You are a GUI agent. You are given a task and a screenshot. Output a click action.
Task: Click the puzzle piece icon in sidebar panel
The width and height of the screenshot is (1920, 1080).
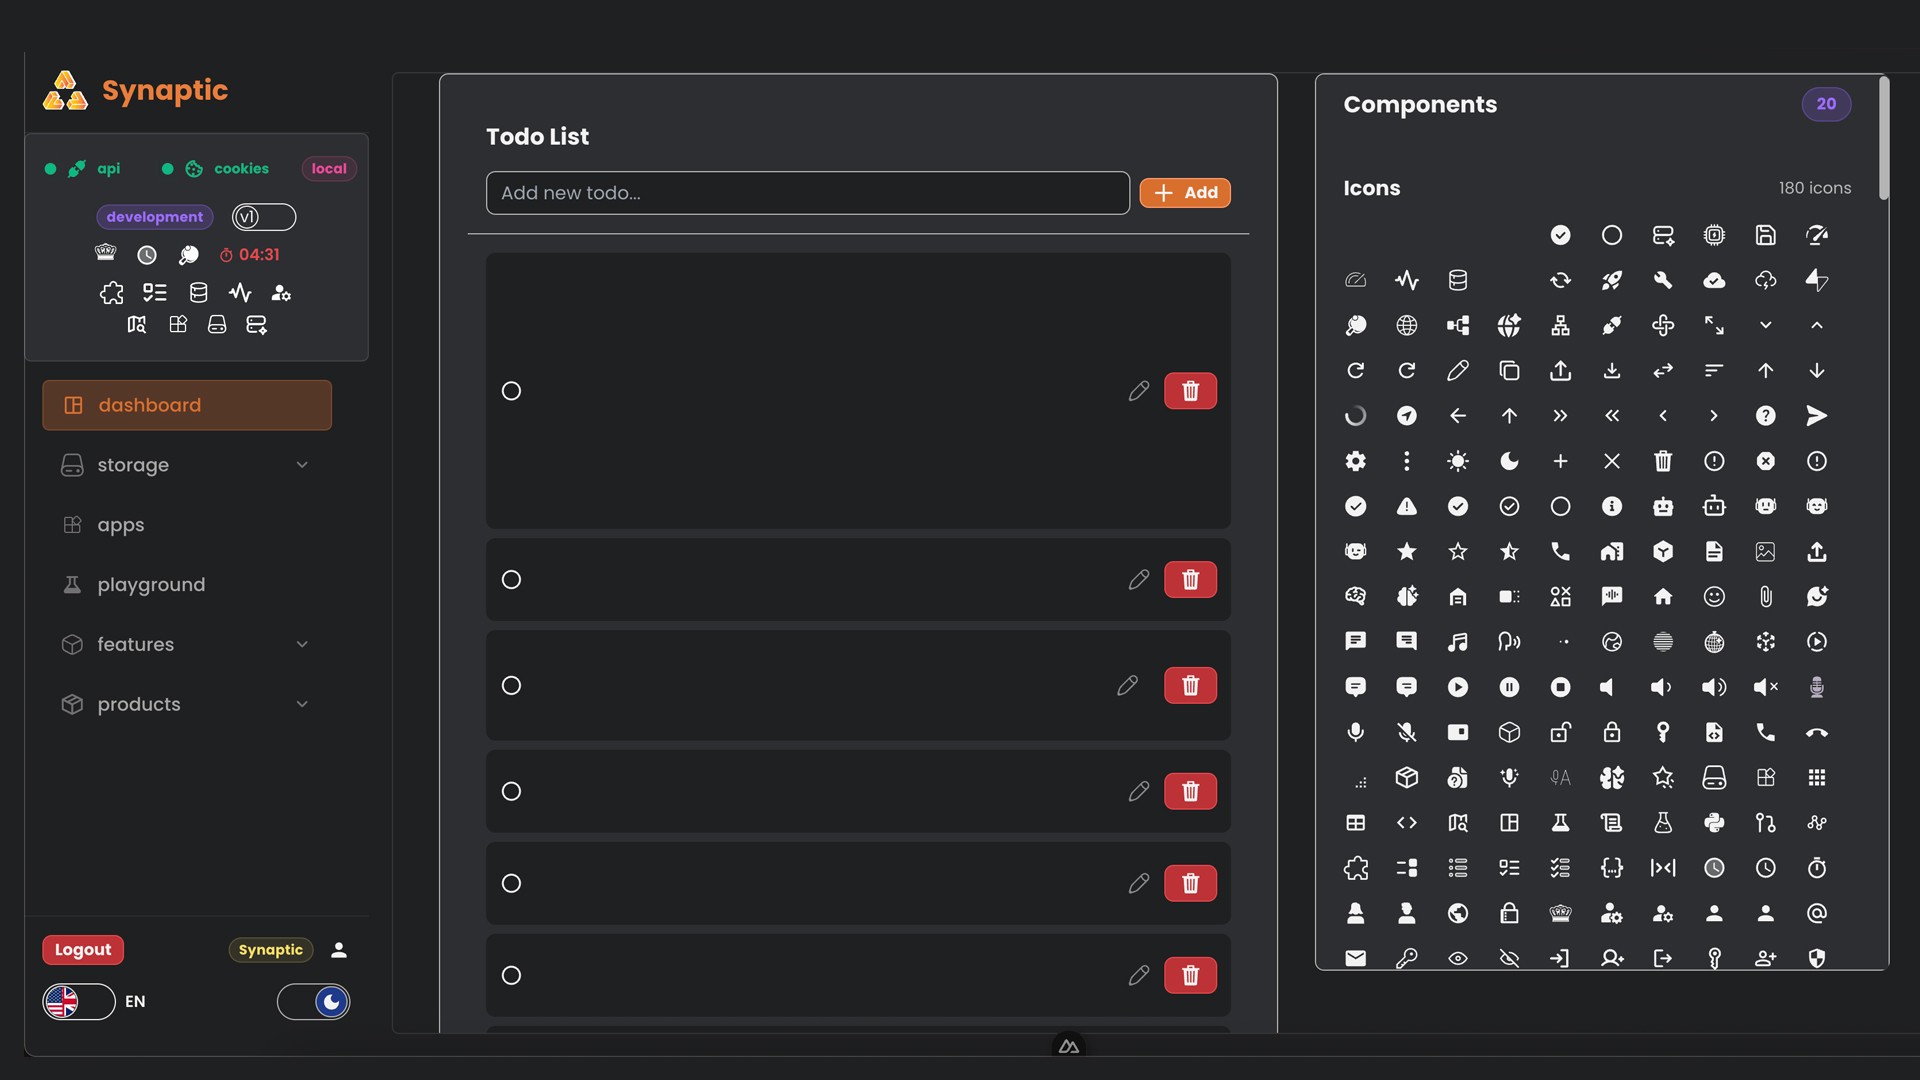coord(111,293)
